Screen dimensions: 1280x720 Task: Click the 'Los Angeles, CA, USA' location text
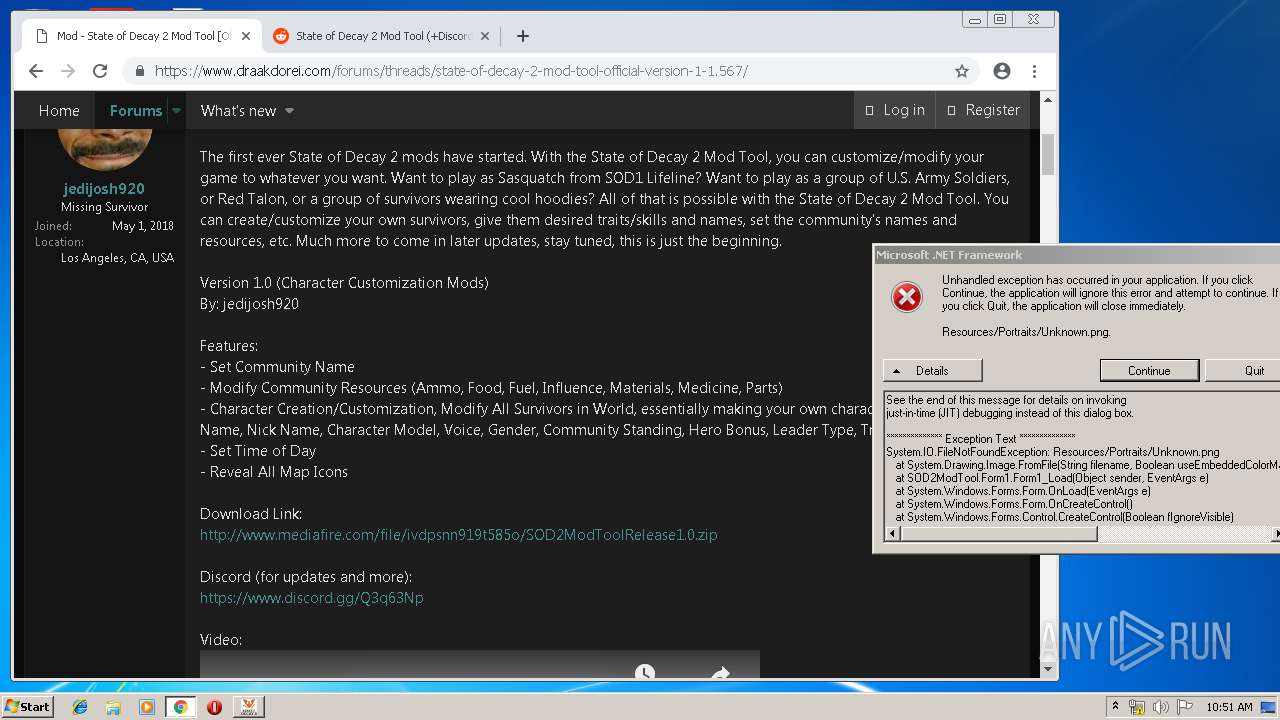[117, 258]
